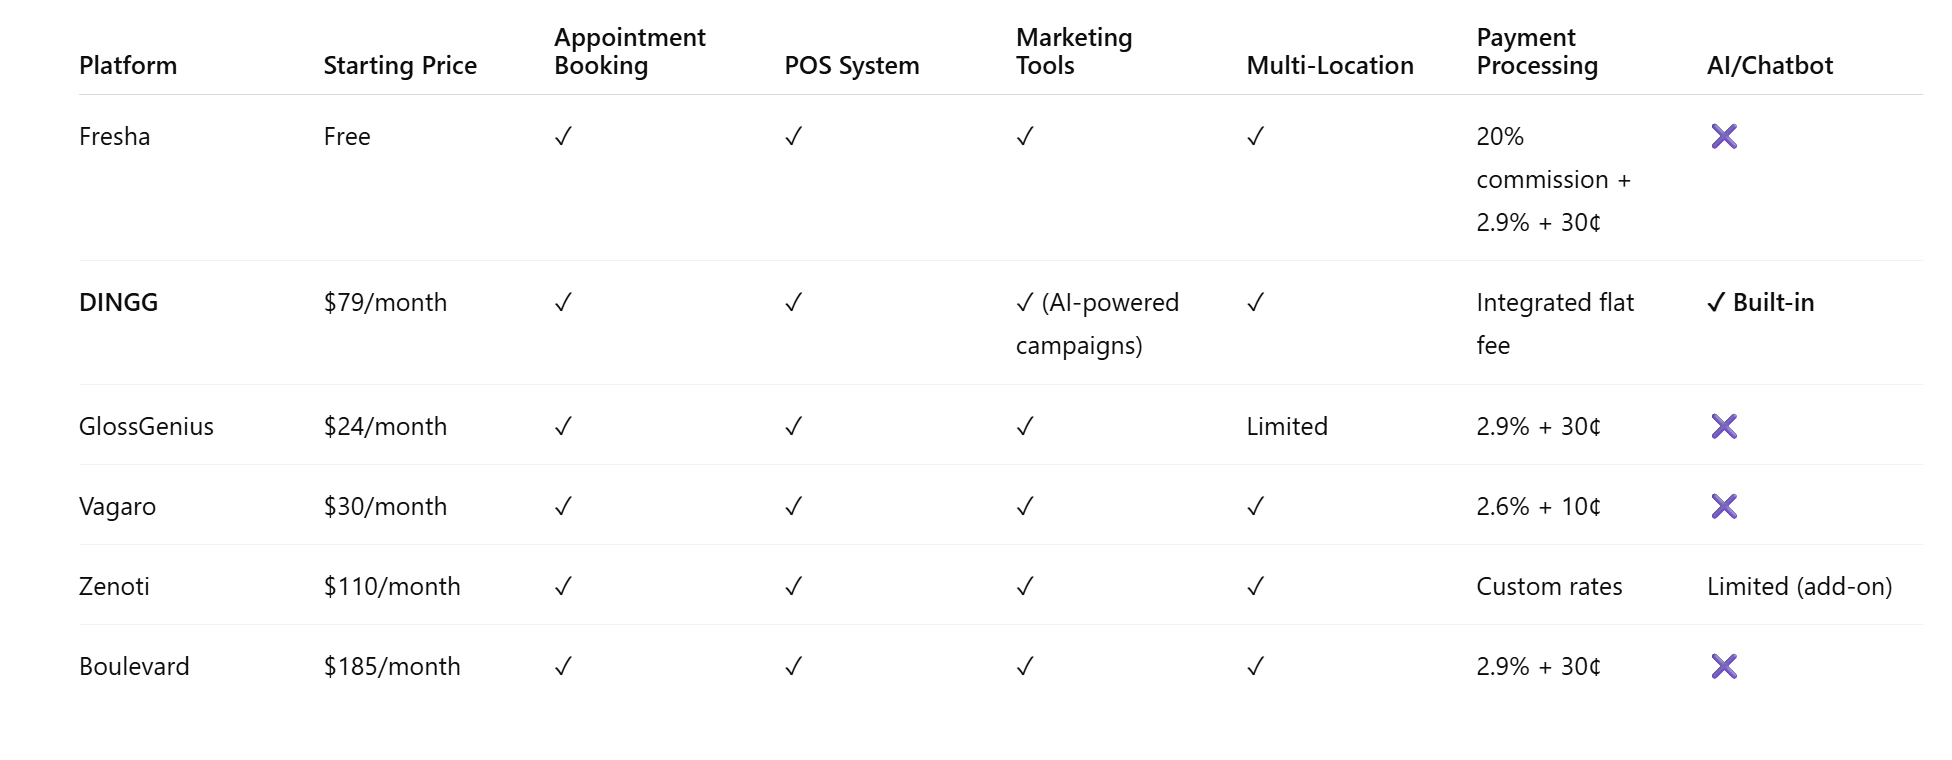Click Zenoti's Multi-Location checkmark
The height and width of the screenshot is (760, 1952).
pos(1255,587)
